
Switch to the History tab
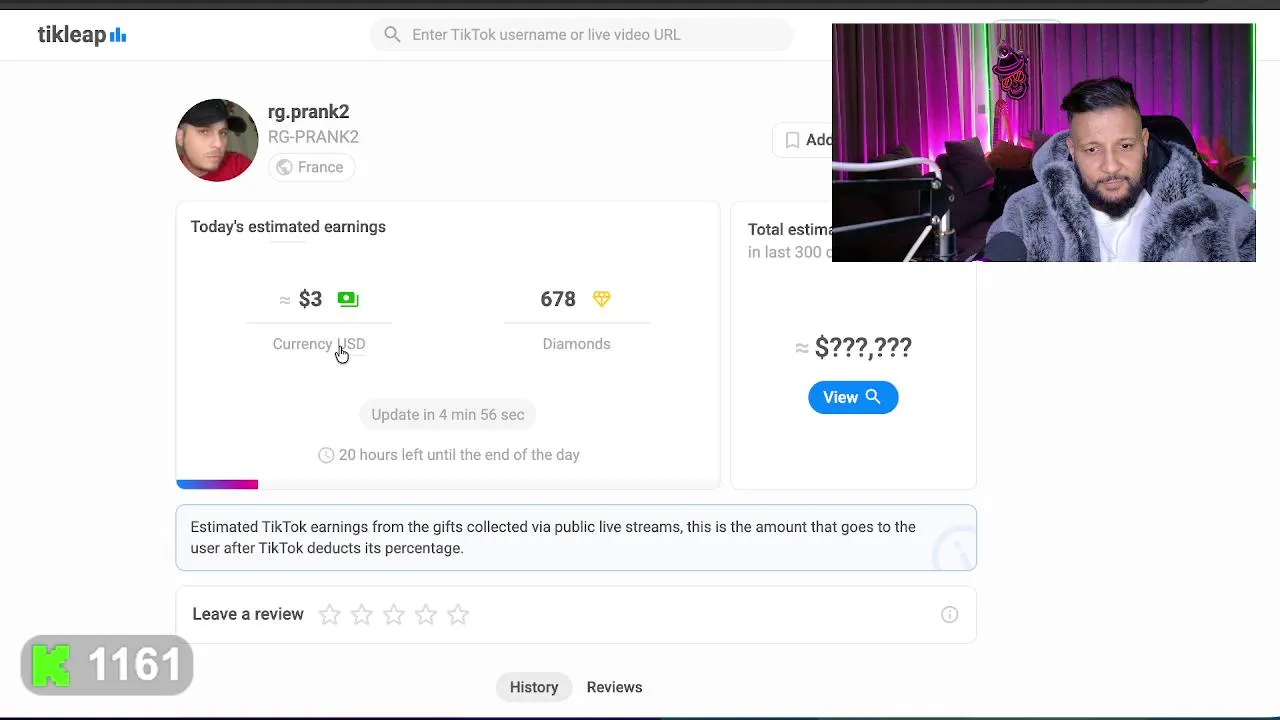tap(534, 687)
